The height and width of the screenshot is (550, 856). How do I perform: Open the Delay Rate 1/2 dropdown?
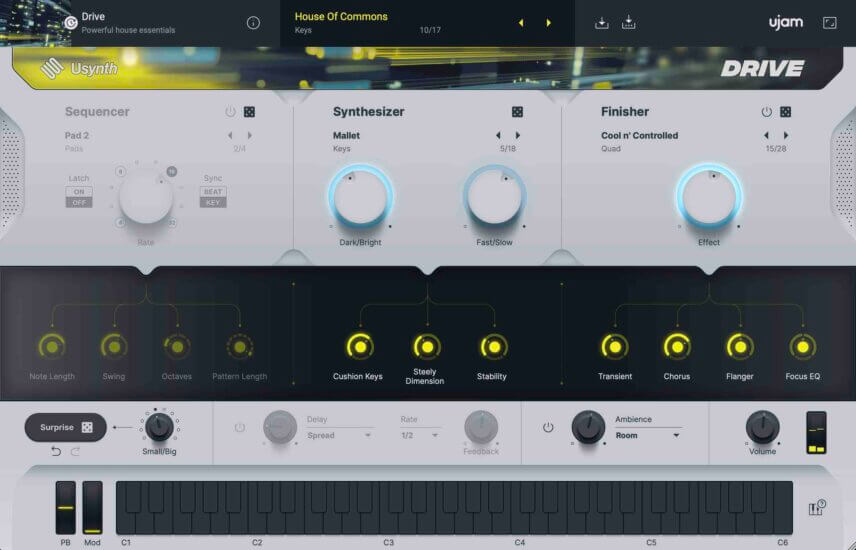(x=419, y=435)
